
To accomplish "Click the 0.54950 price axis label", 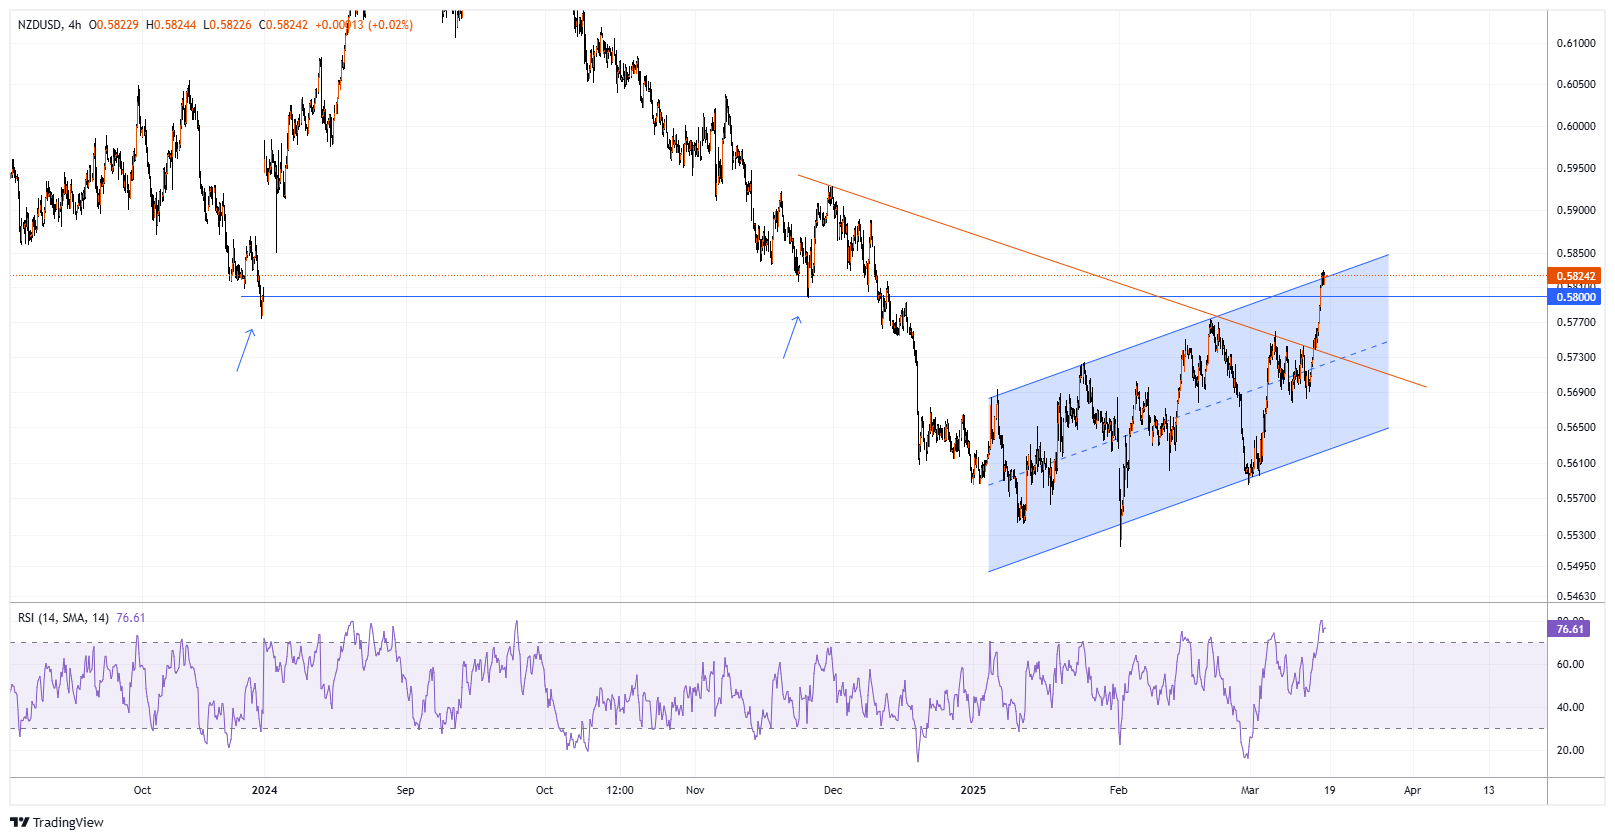I will point(1576,566).
